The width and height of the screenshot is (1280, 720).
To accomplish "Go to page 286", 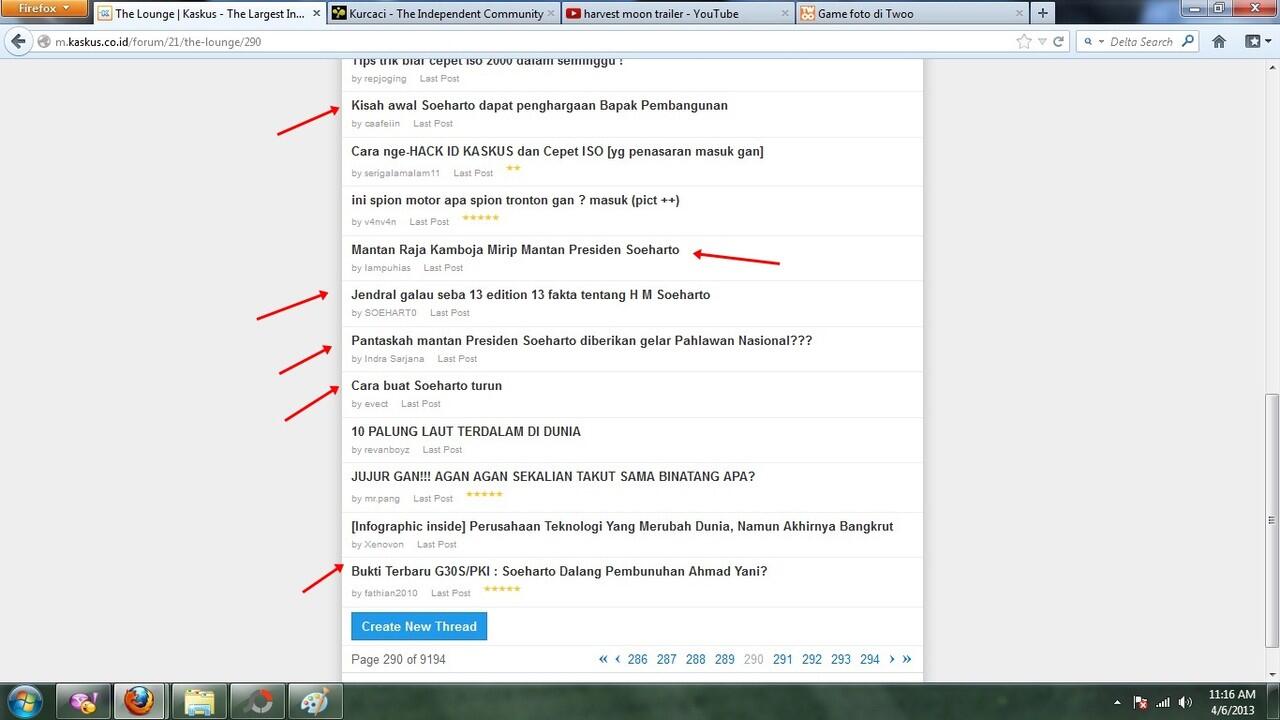I will [637, 659].
